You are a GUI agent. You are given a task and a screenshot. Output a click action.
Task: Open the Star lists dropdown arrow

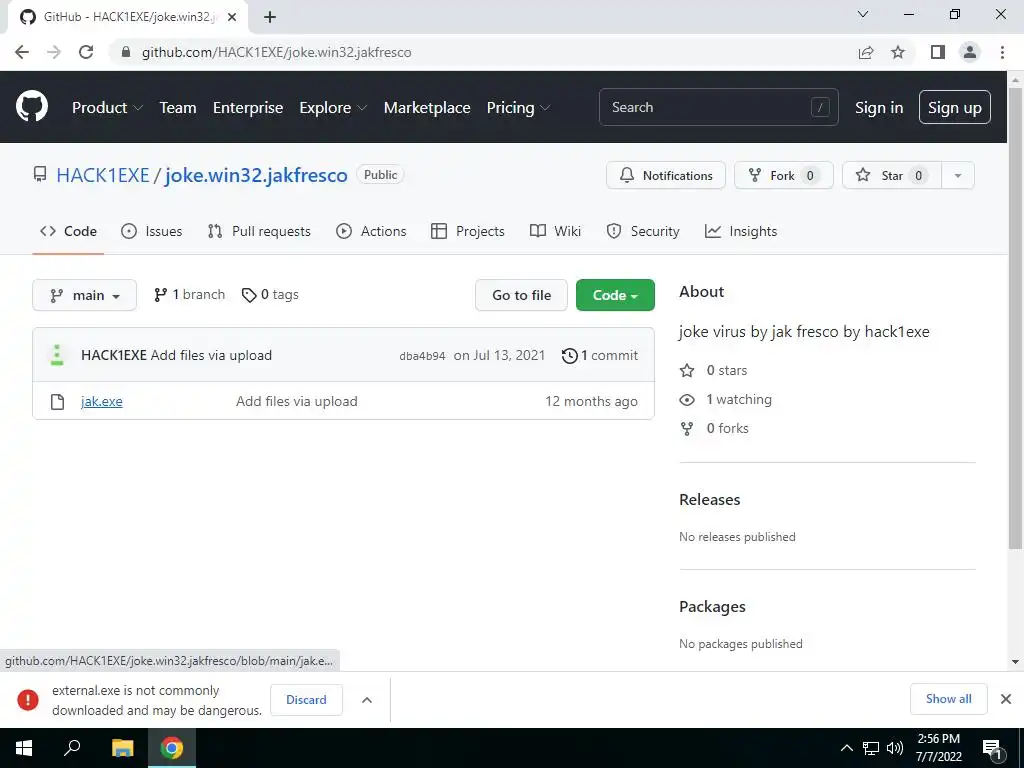pos(957,175)
